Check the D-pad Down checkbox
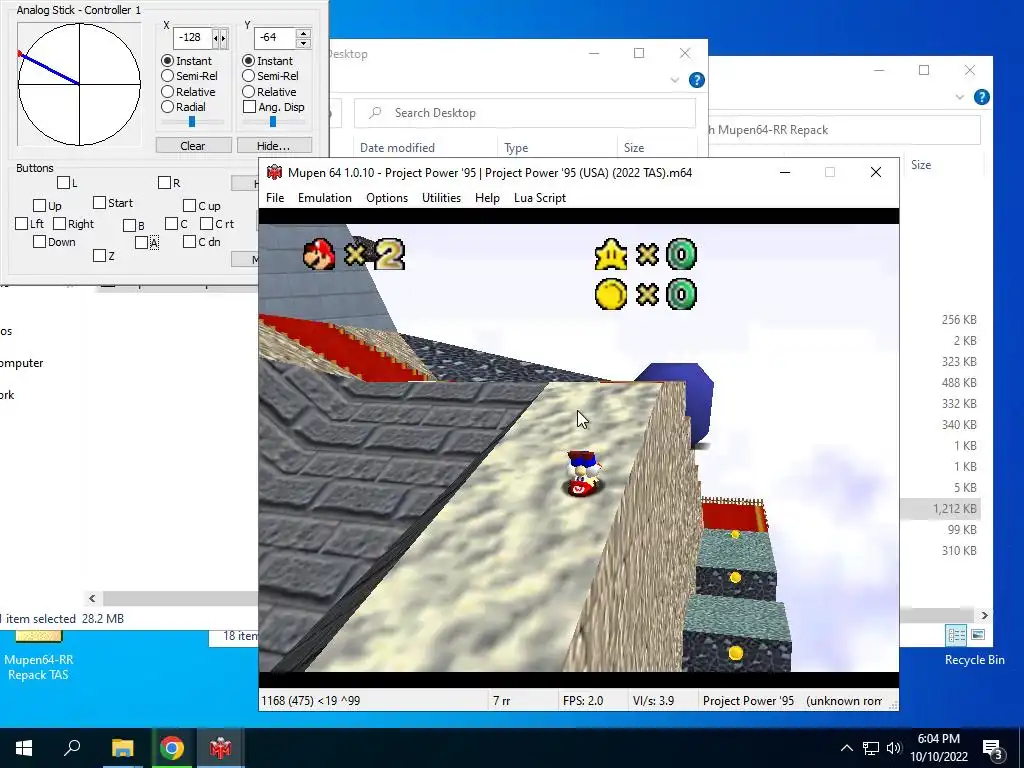Image resolution: width=1024 pixels, height=768 pixels. (x=39, y=242)
